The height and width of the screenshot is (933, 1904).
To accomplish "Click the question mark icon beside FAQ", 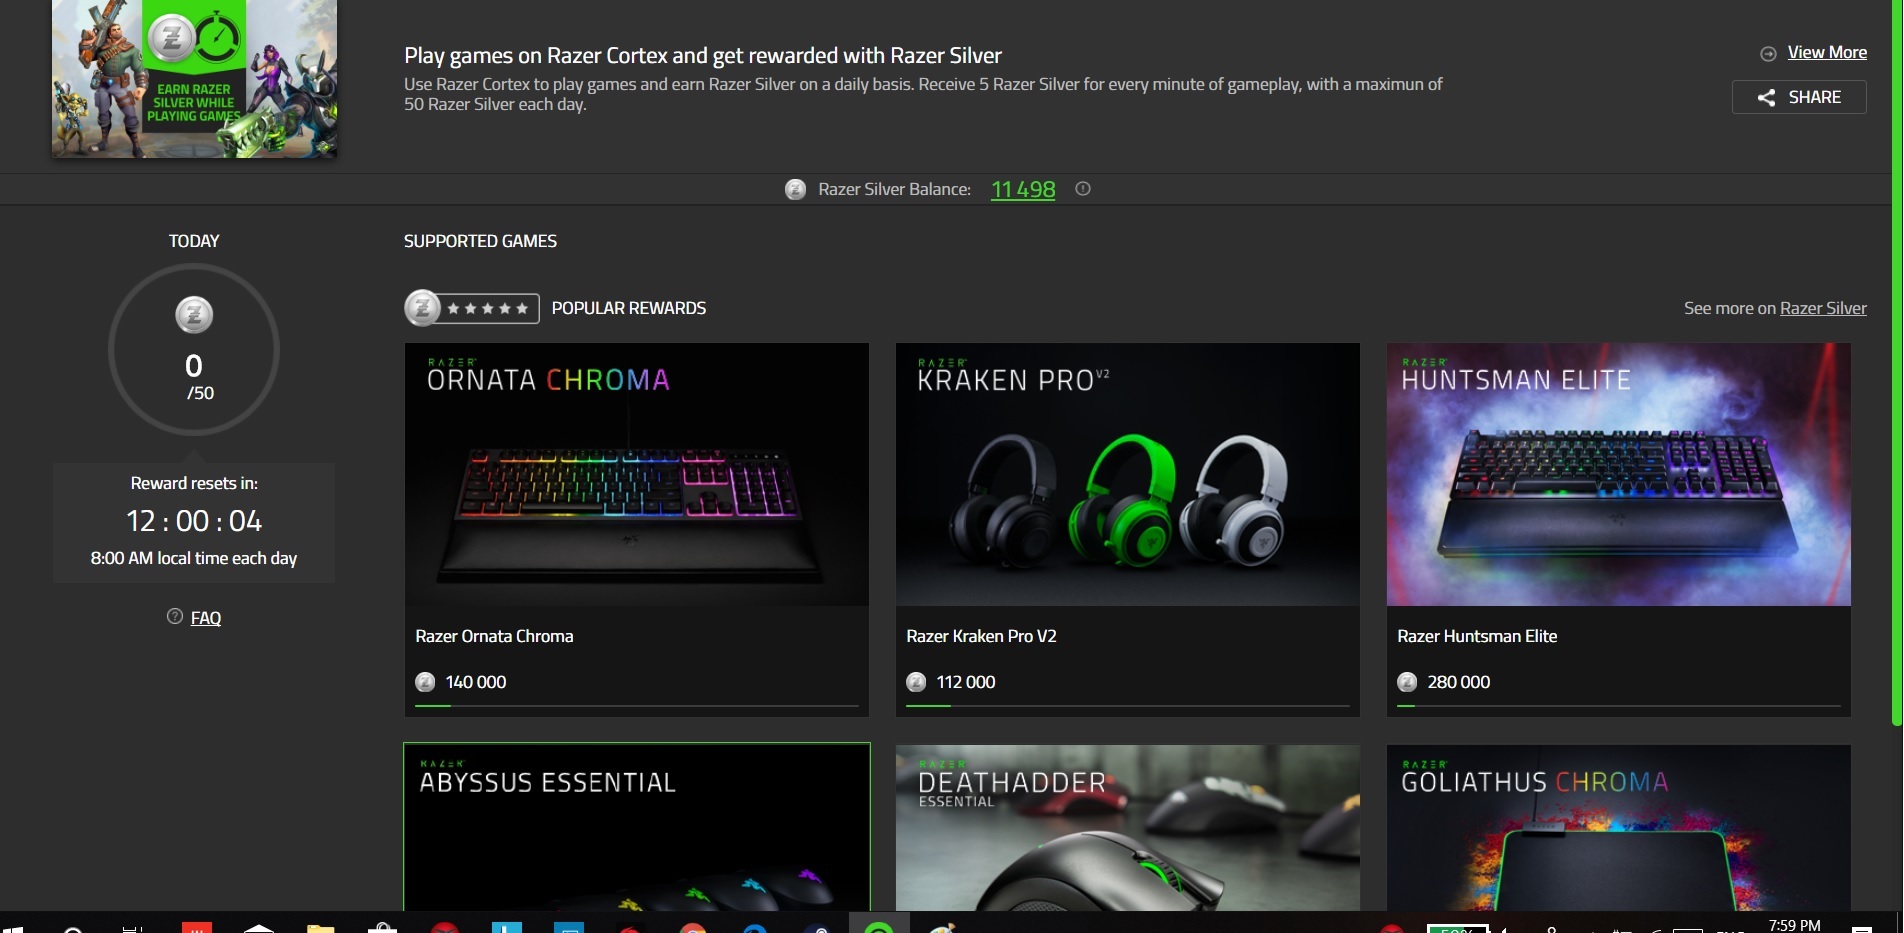I will point(175,616).
